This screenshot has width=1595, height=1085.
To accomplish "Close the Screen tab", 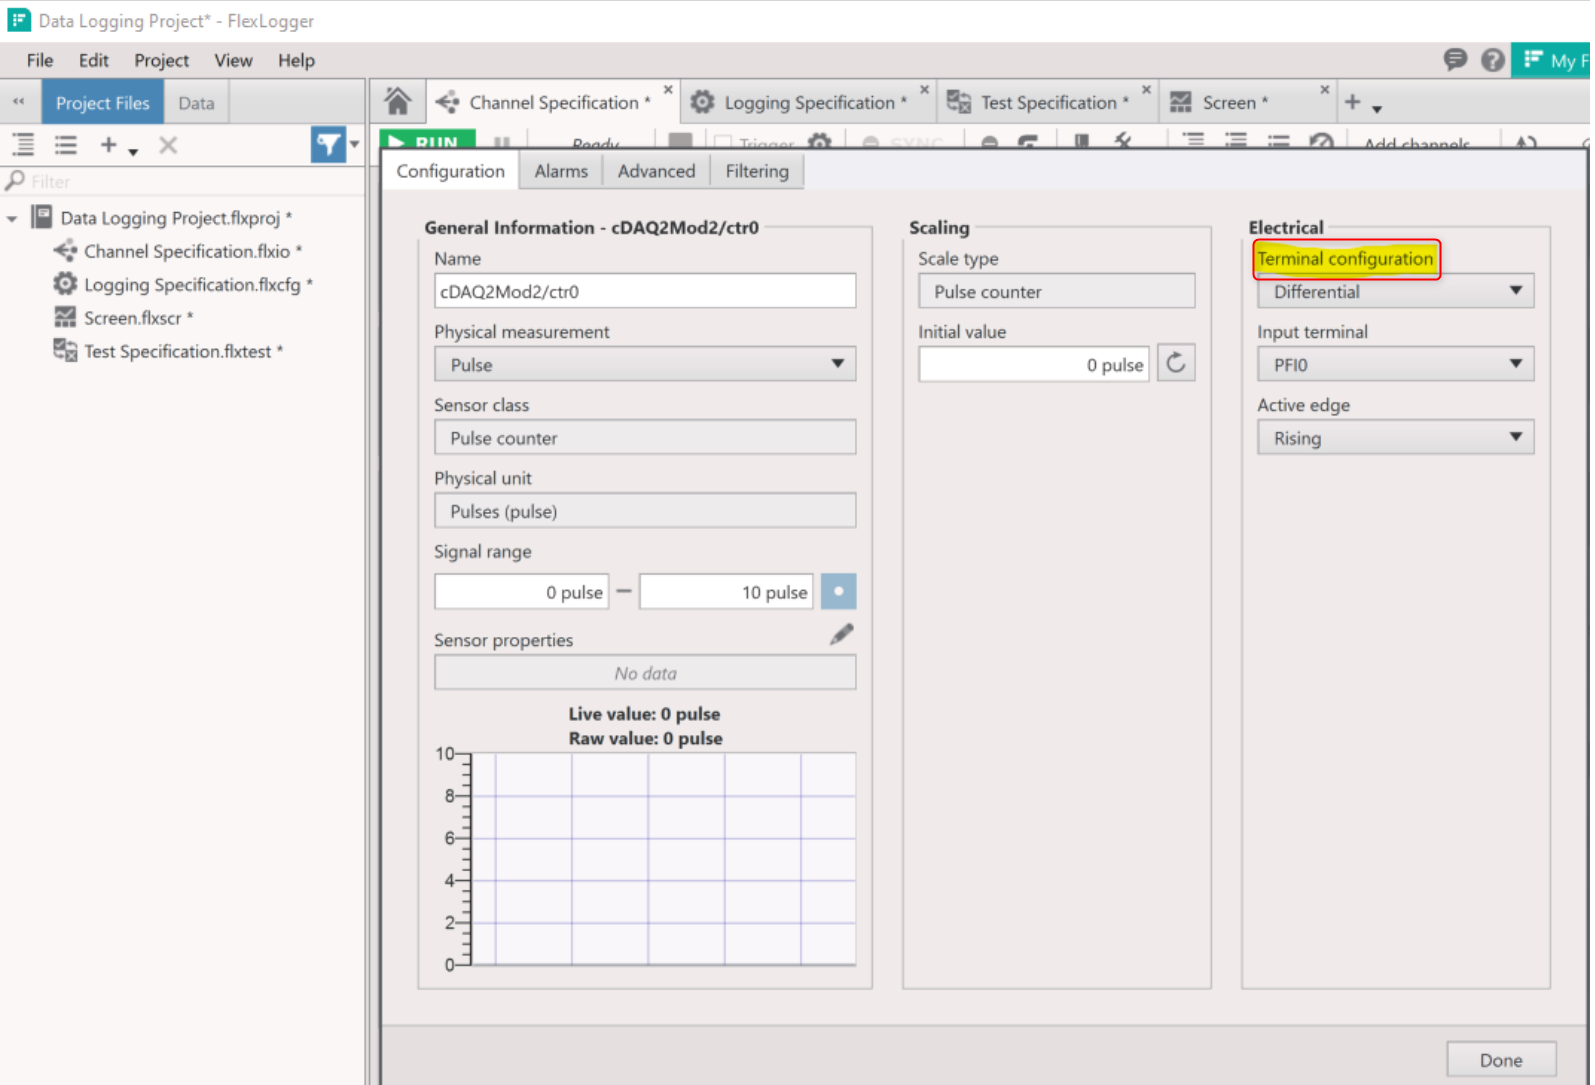I will [1324, 90].
